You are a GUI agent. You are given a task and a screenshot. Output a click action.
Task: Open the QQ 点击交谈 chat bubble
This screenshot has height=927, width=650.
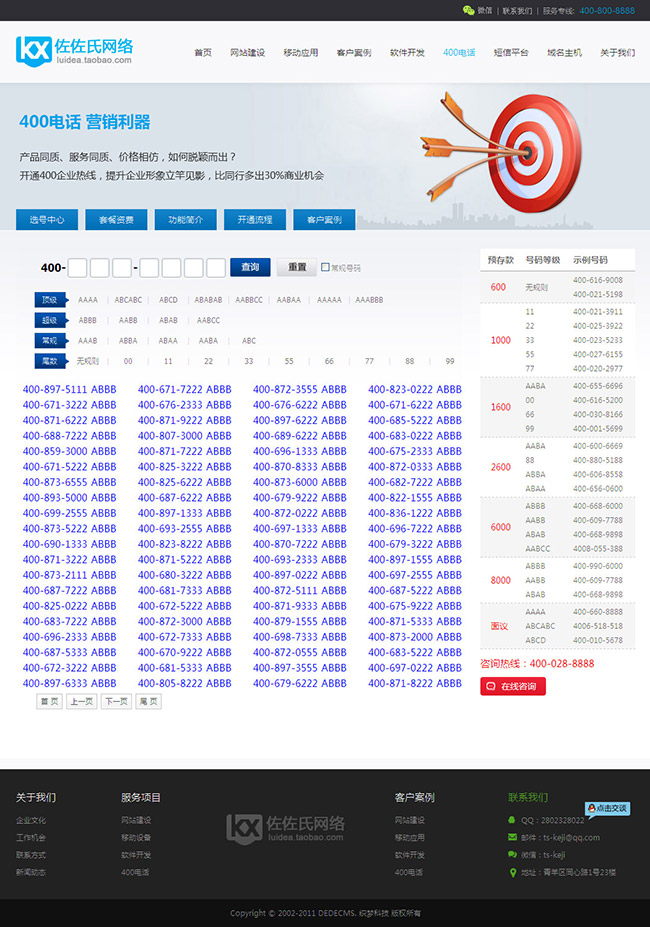tap(607, 808)
